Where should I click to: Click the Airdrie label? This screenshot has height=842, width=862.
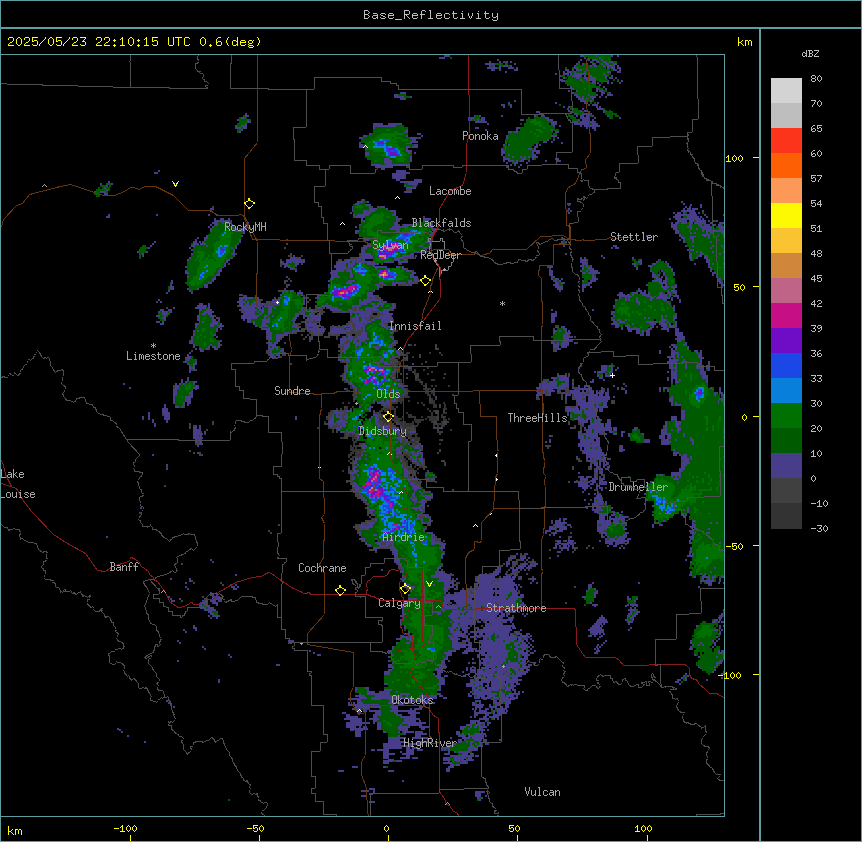click(x=403, y=538)
